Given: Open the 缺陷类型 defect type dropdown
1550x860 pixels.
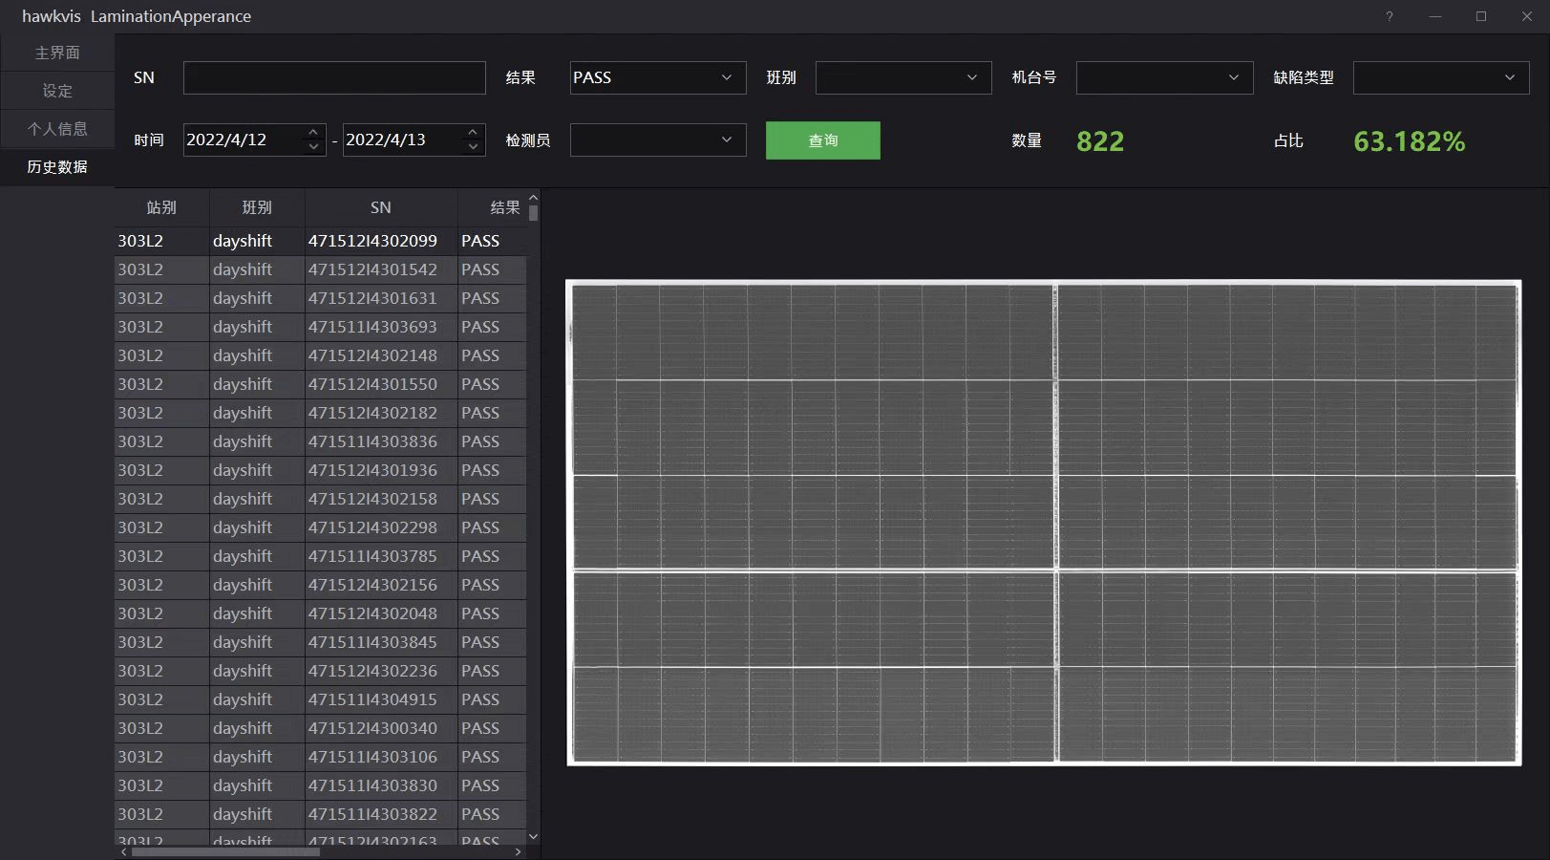Looking at the screenshot, I should click(1440, 77).
